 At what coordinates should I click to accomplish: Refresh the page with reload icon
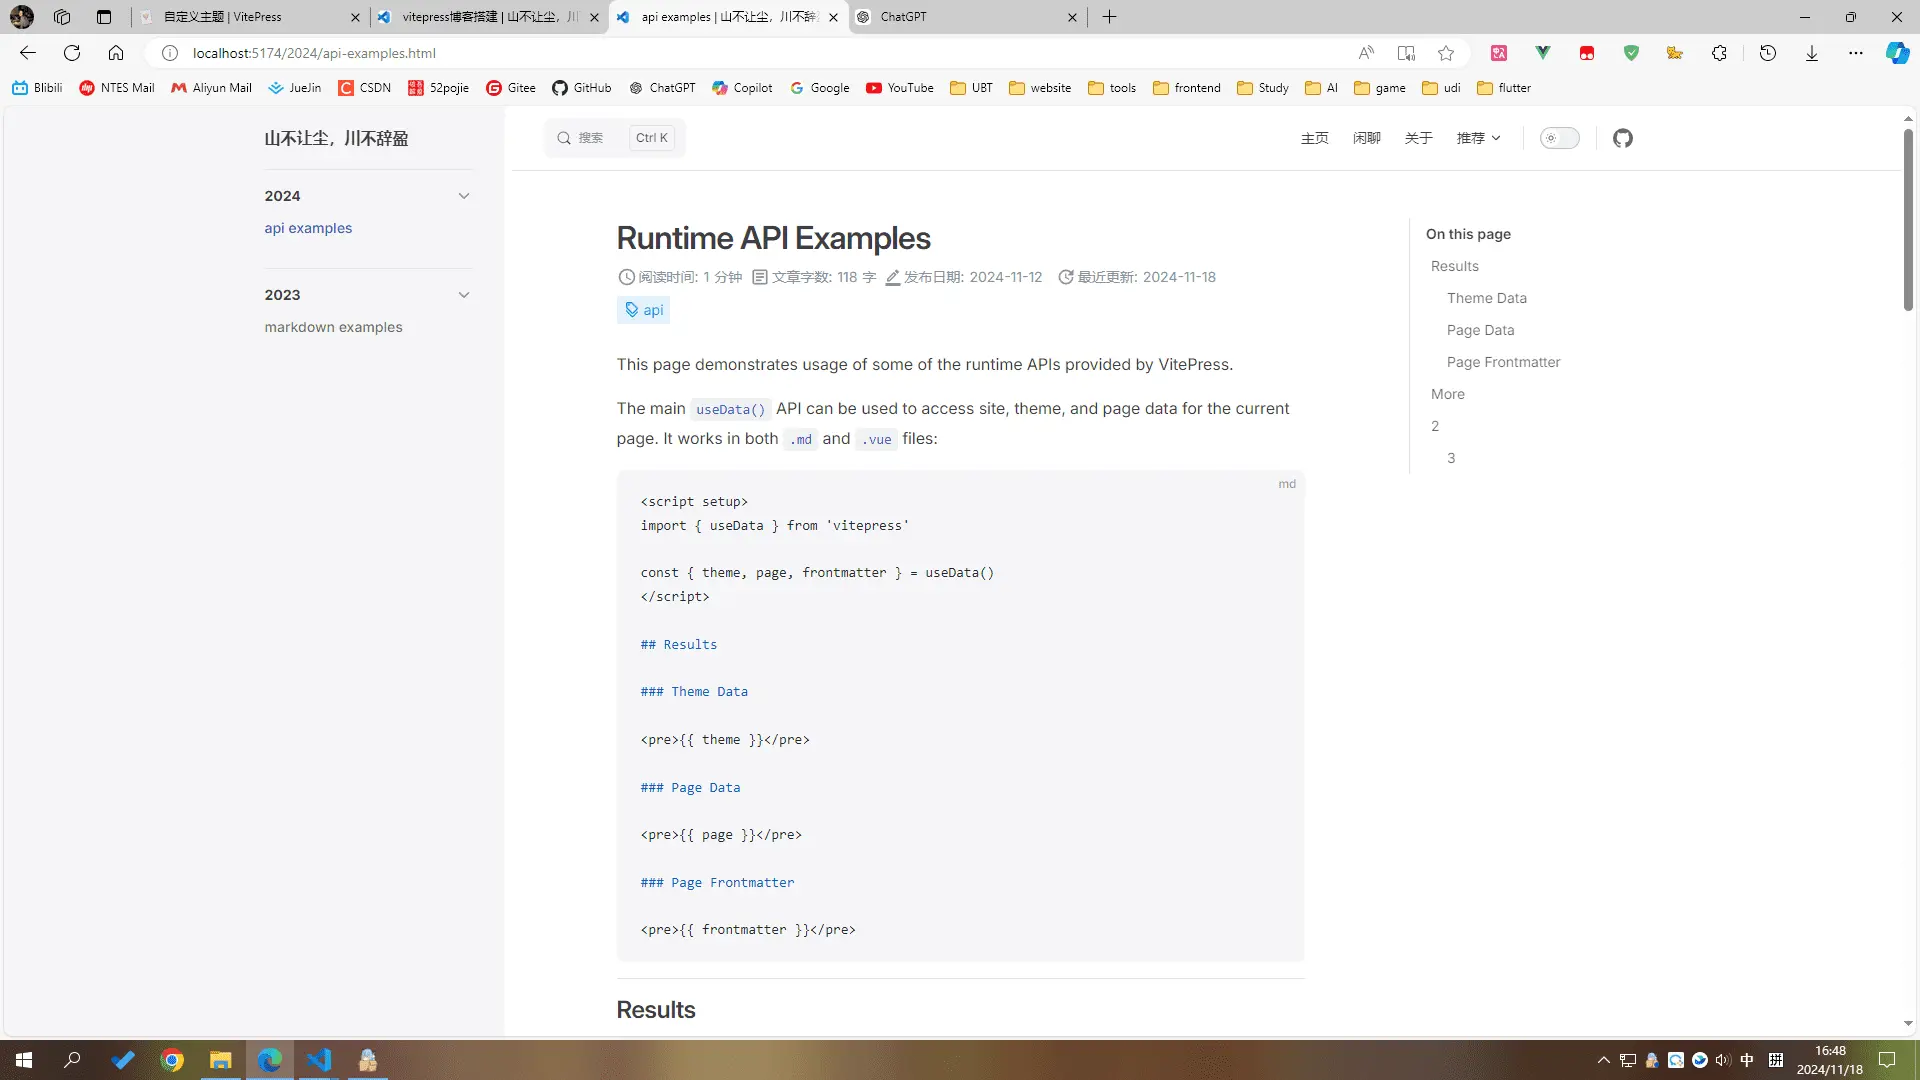pos(72,53)
